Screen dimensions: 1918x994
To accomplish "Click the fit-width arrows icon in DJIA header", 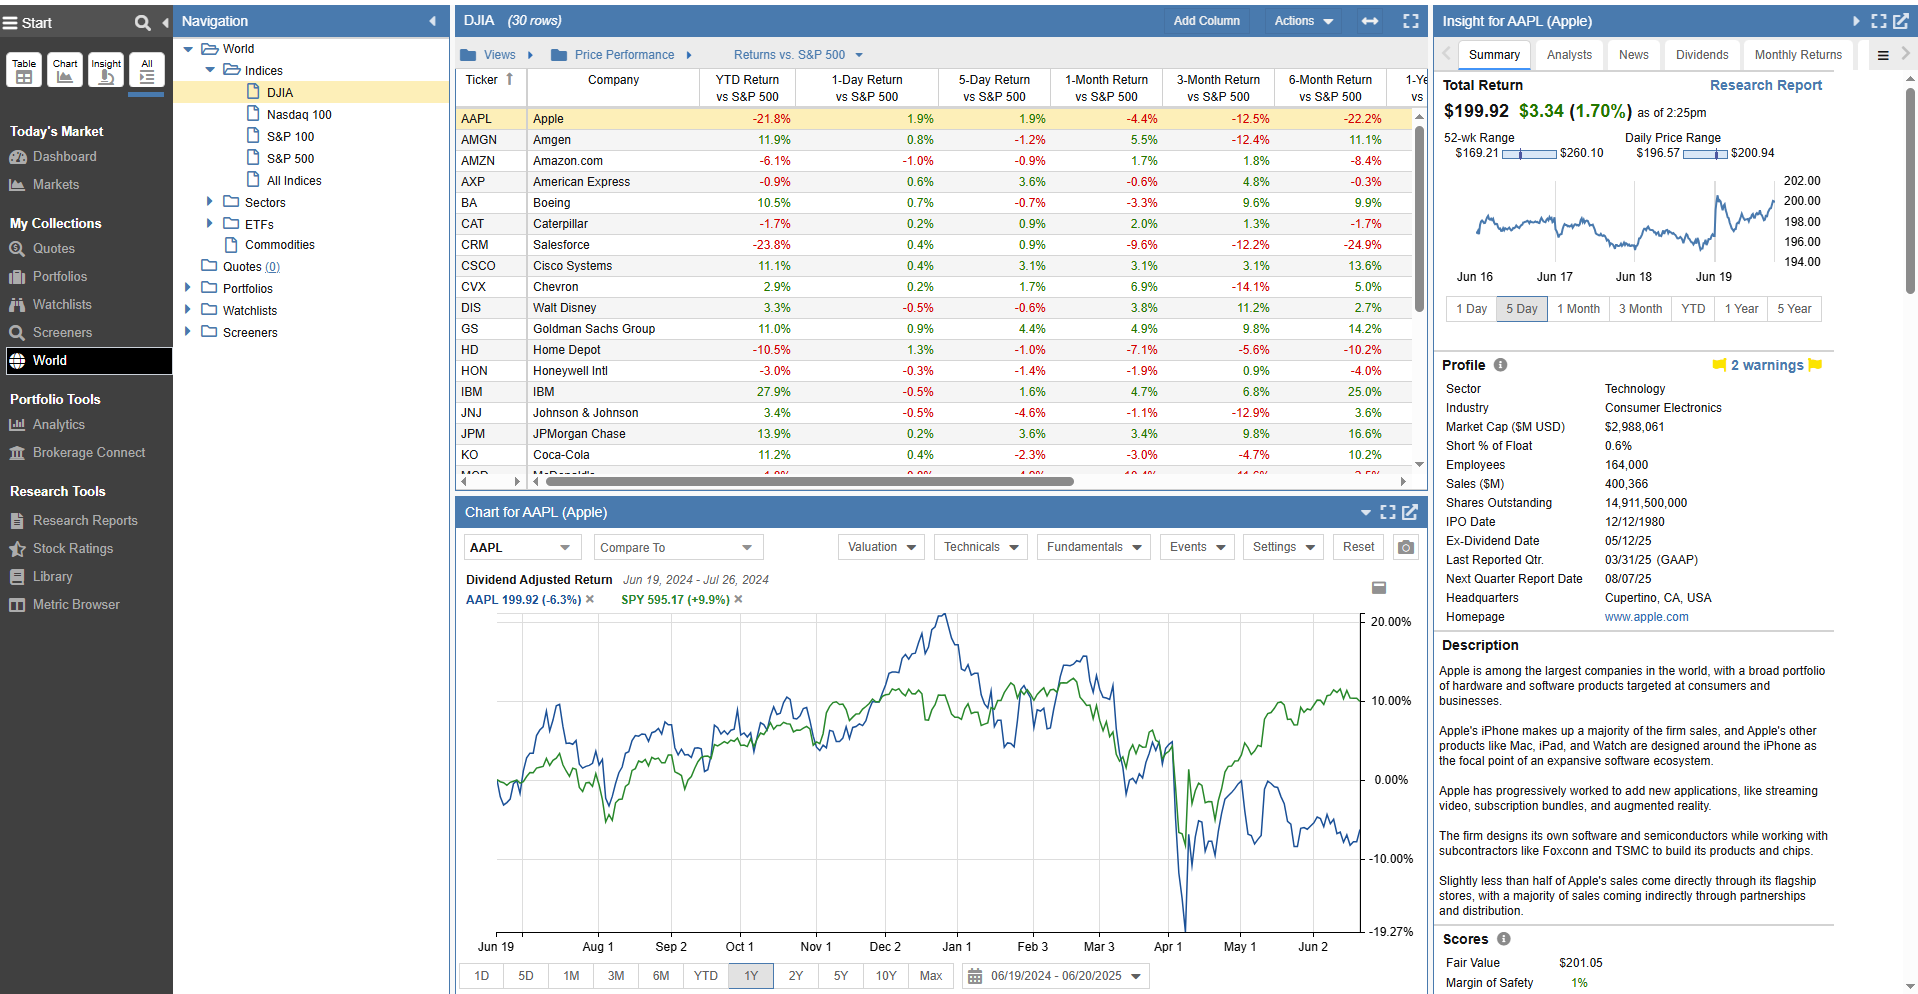I will click(1370, 21).
